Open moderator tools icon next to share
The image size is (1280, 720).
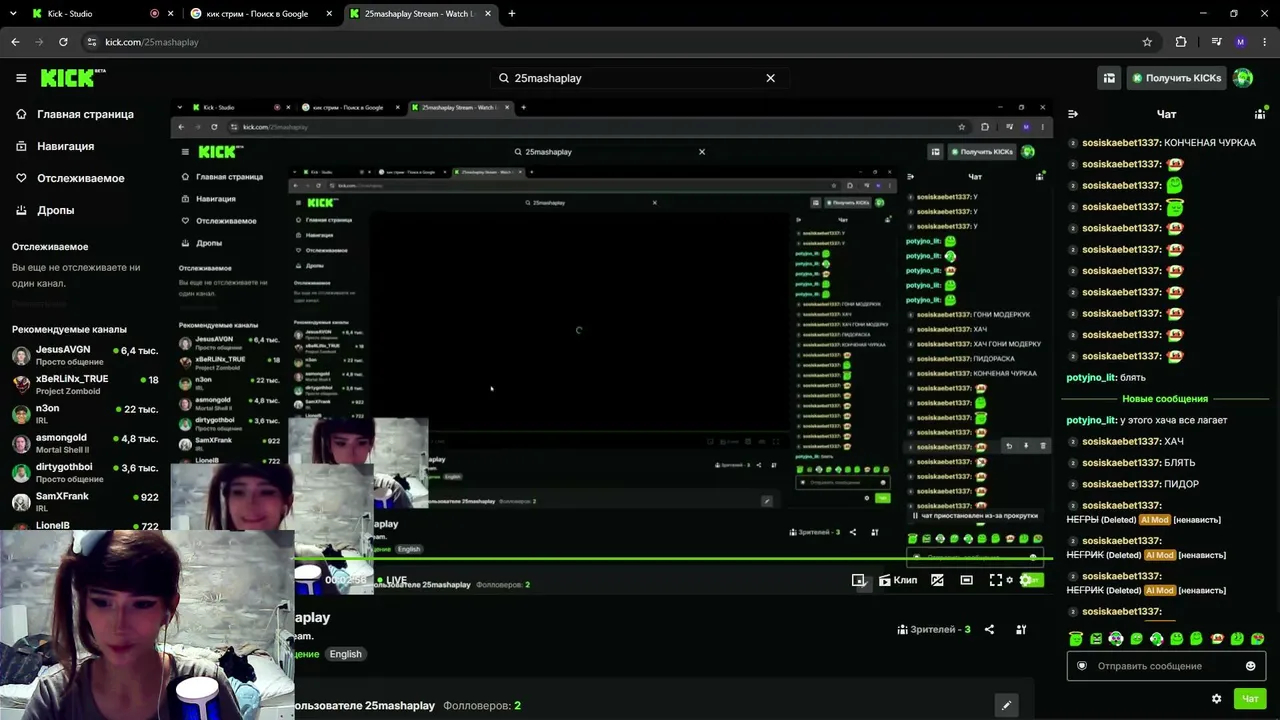tap(1021, 630)
